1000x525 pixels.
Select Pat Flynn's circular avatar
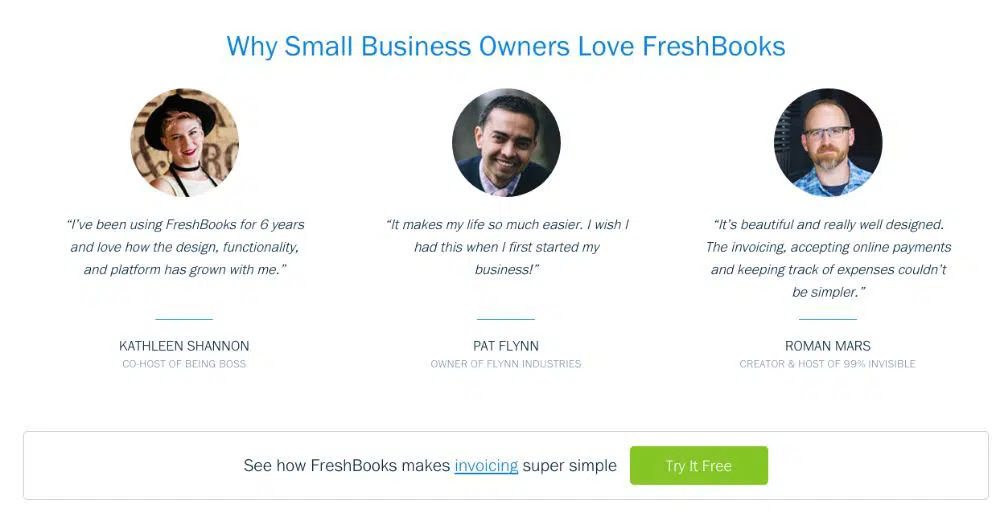point(506,142)
